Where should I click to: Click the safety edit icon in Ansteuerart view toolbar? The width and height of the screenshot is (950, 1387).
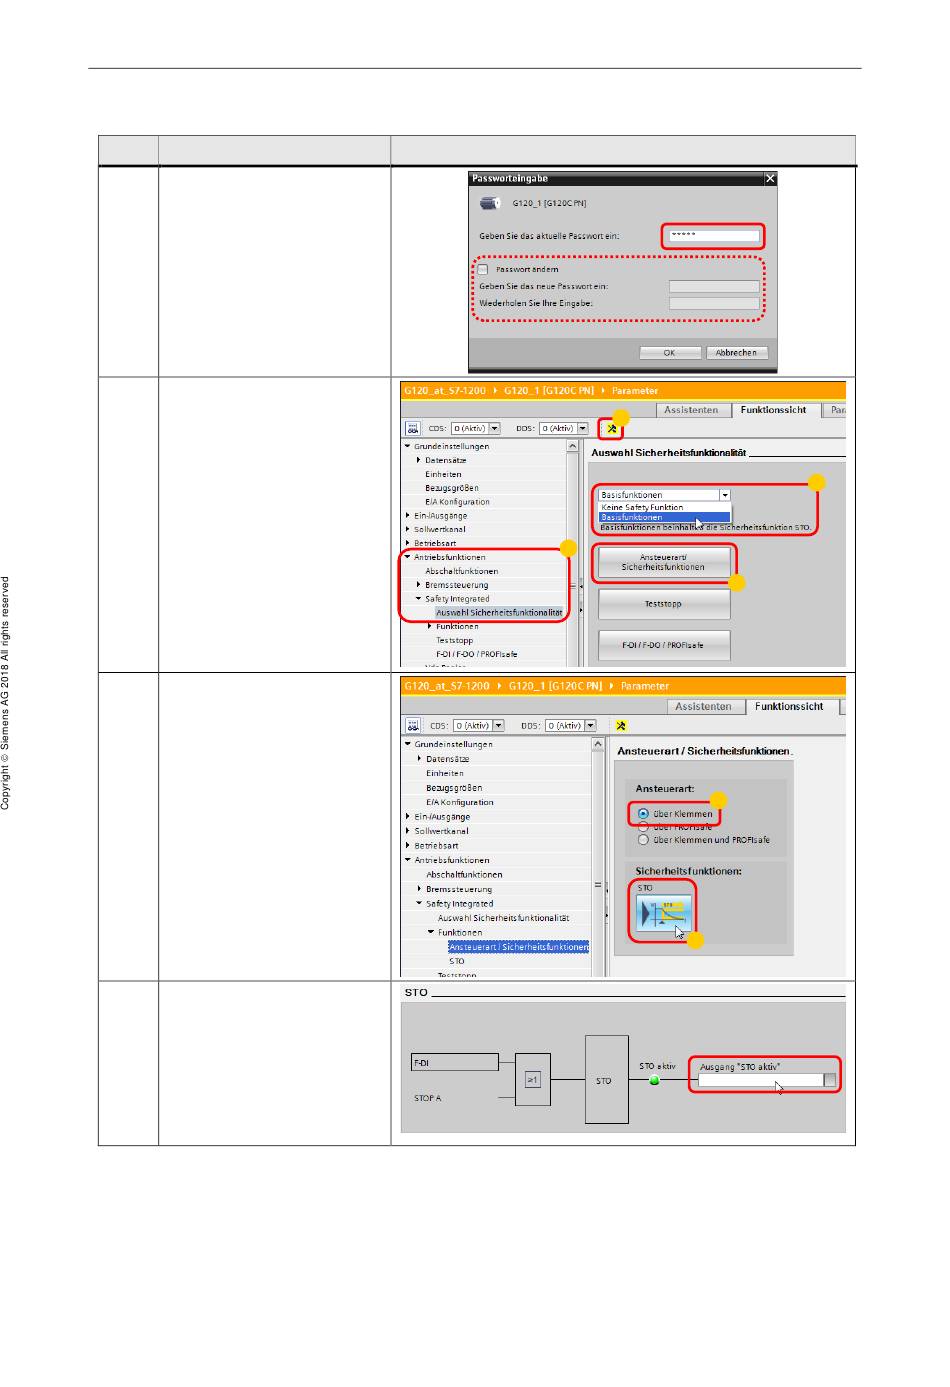pos(621,726)
